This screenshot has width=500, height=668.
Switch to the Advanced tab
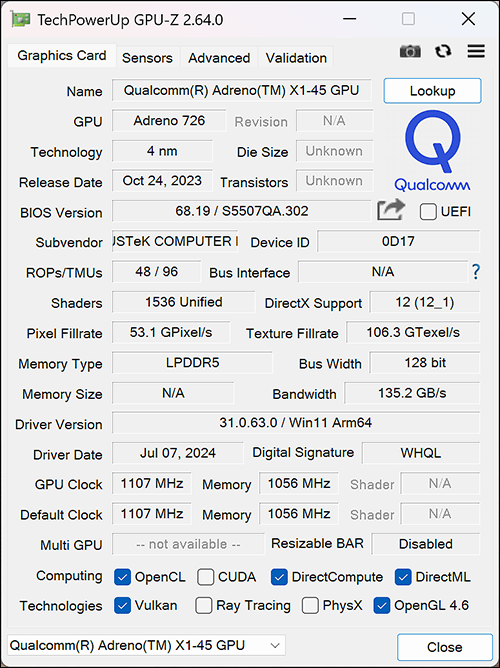click(x=219, y=58)
